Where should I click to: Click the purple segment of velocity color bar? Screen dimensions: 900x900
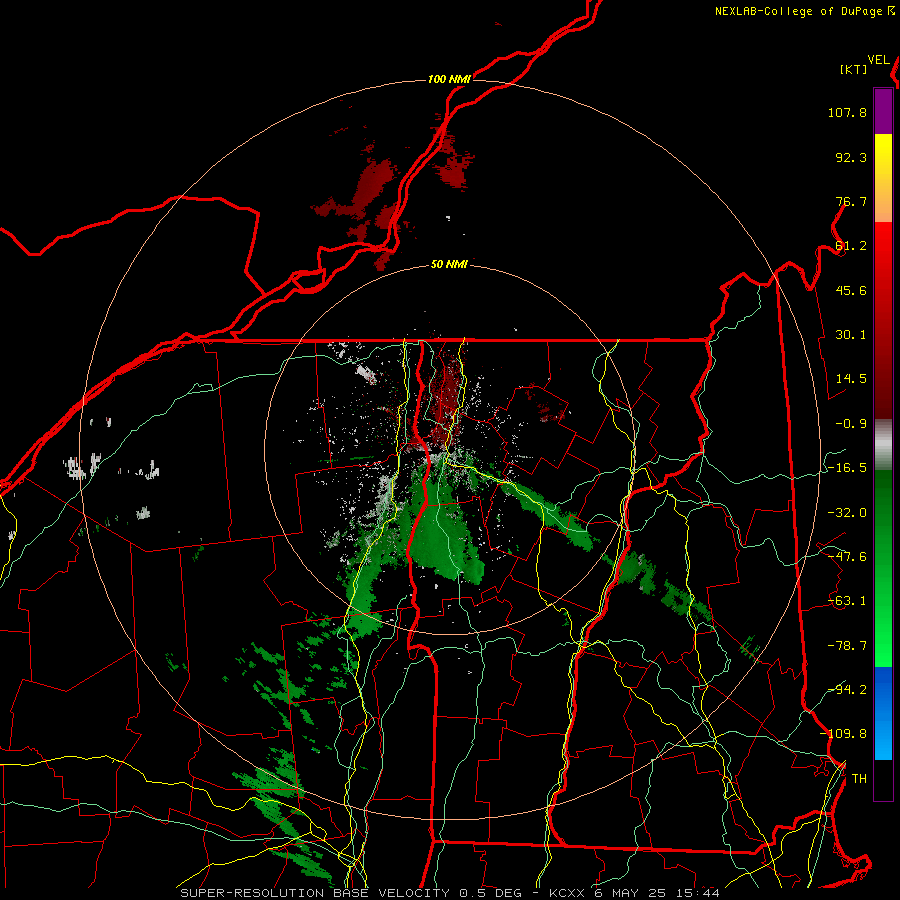[x=883, y=111]
